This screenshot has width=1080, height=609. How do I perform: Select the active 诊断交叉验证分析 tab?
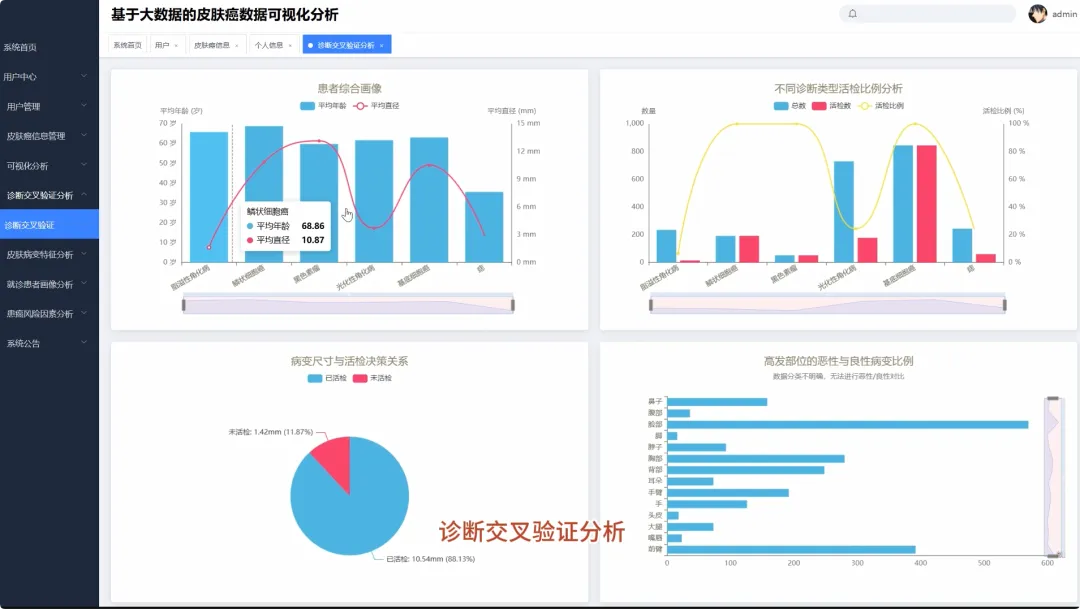346,45
